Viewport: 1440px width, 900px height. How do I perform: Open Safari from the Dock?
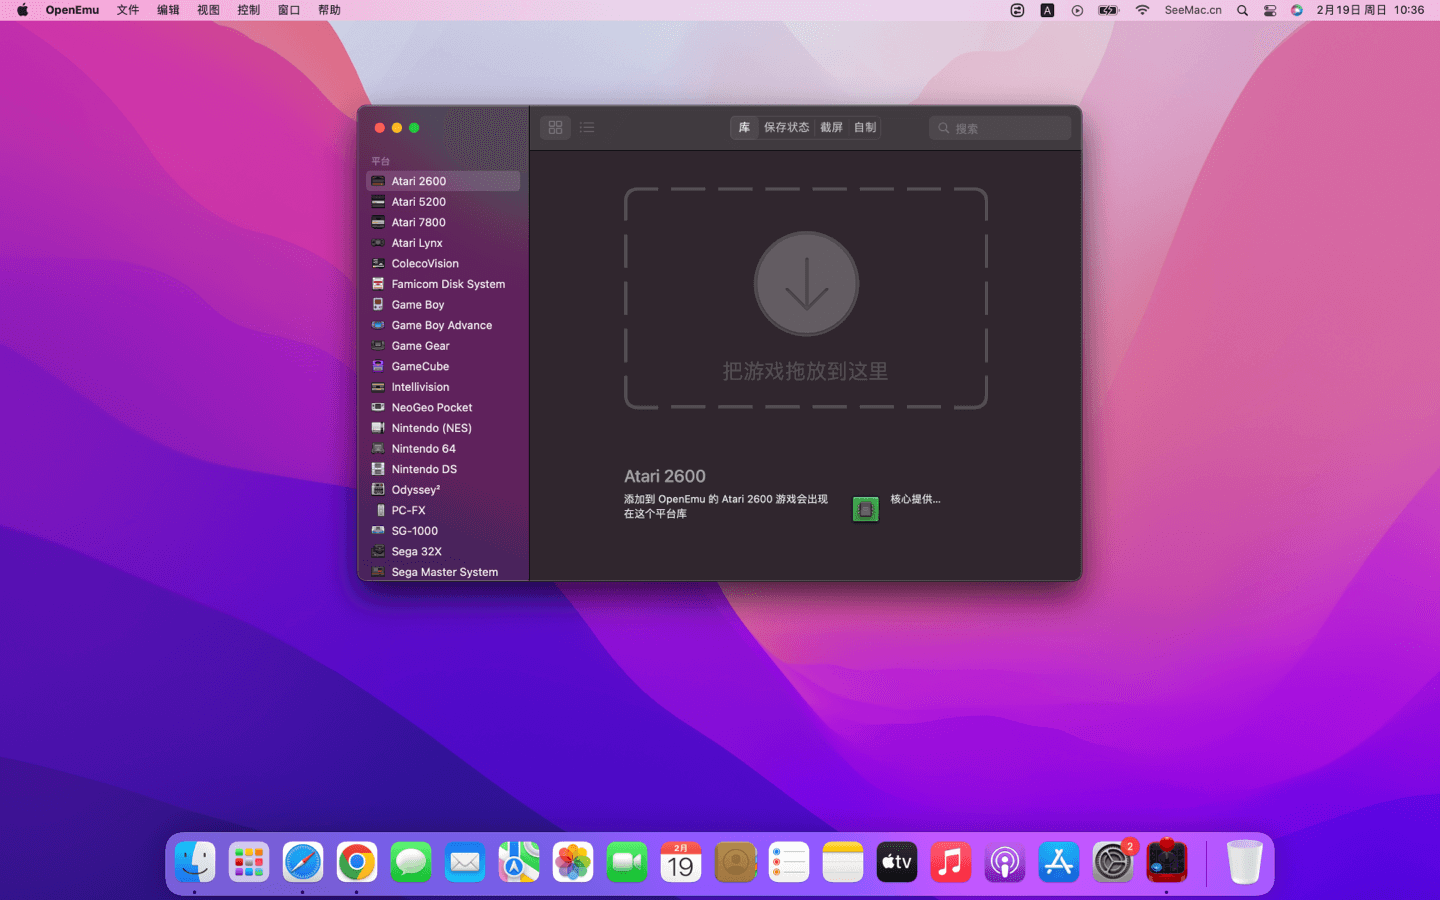pyautogui.click(x=303, y=862)
